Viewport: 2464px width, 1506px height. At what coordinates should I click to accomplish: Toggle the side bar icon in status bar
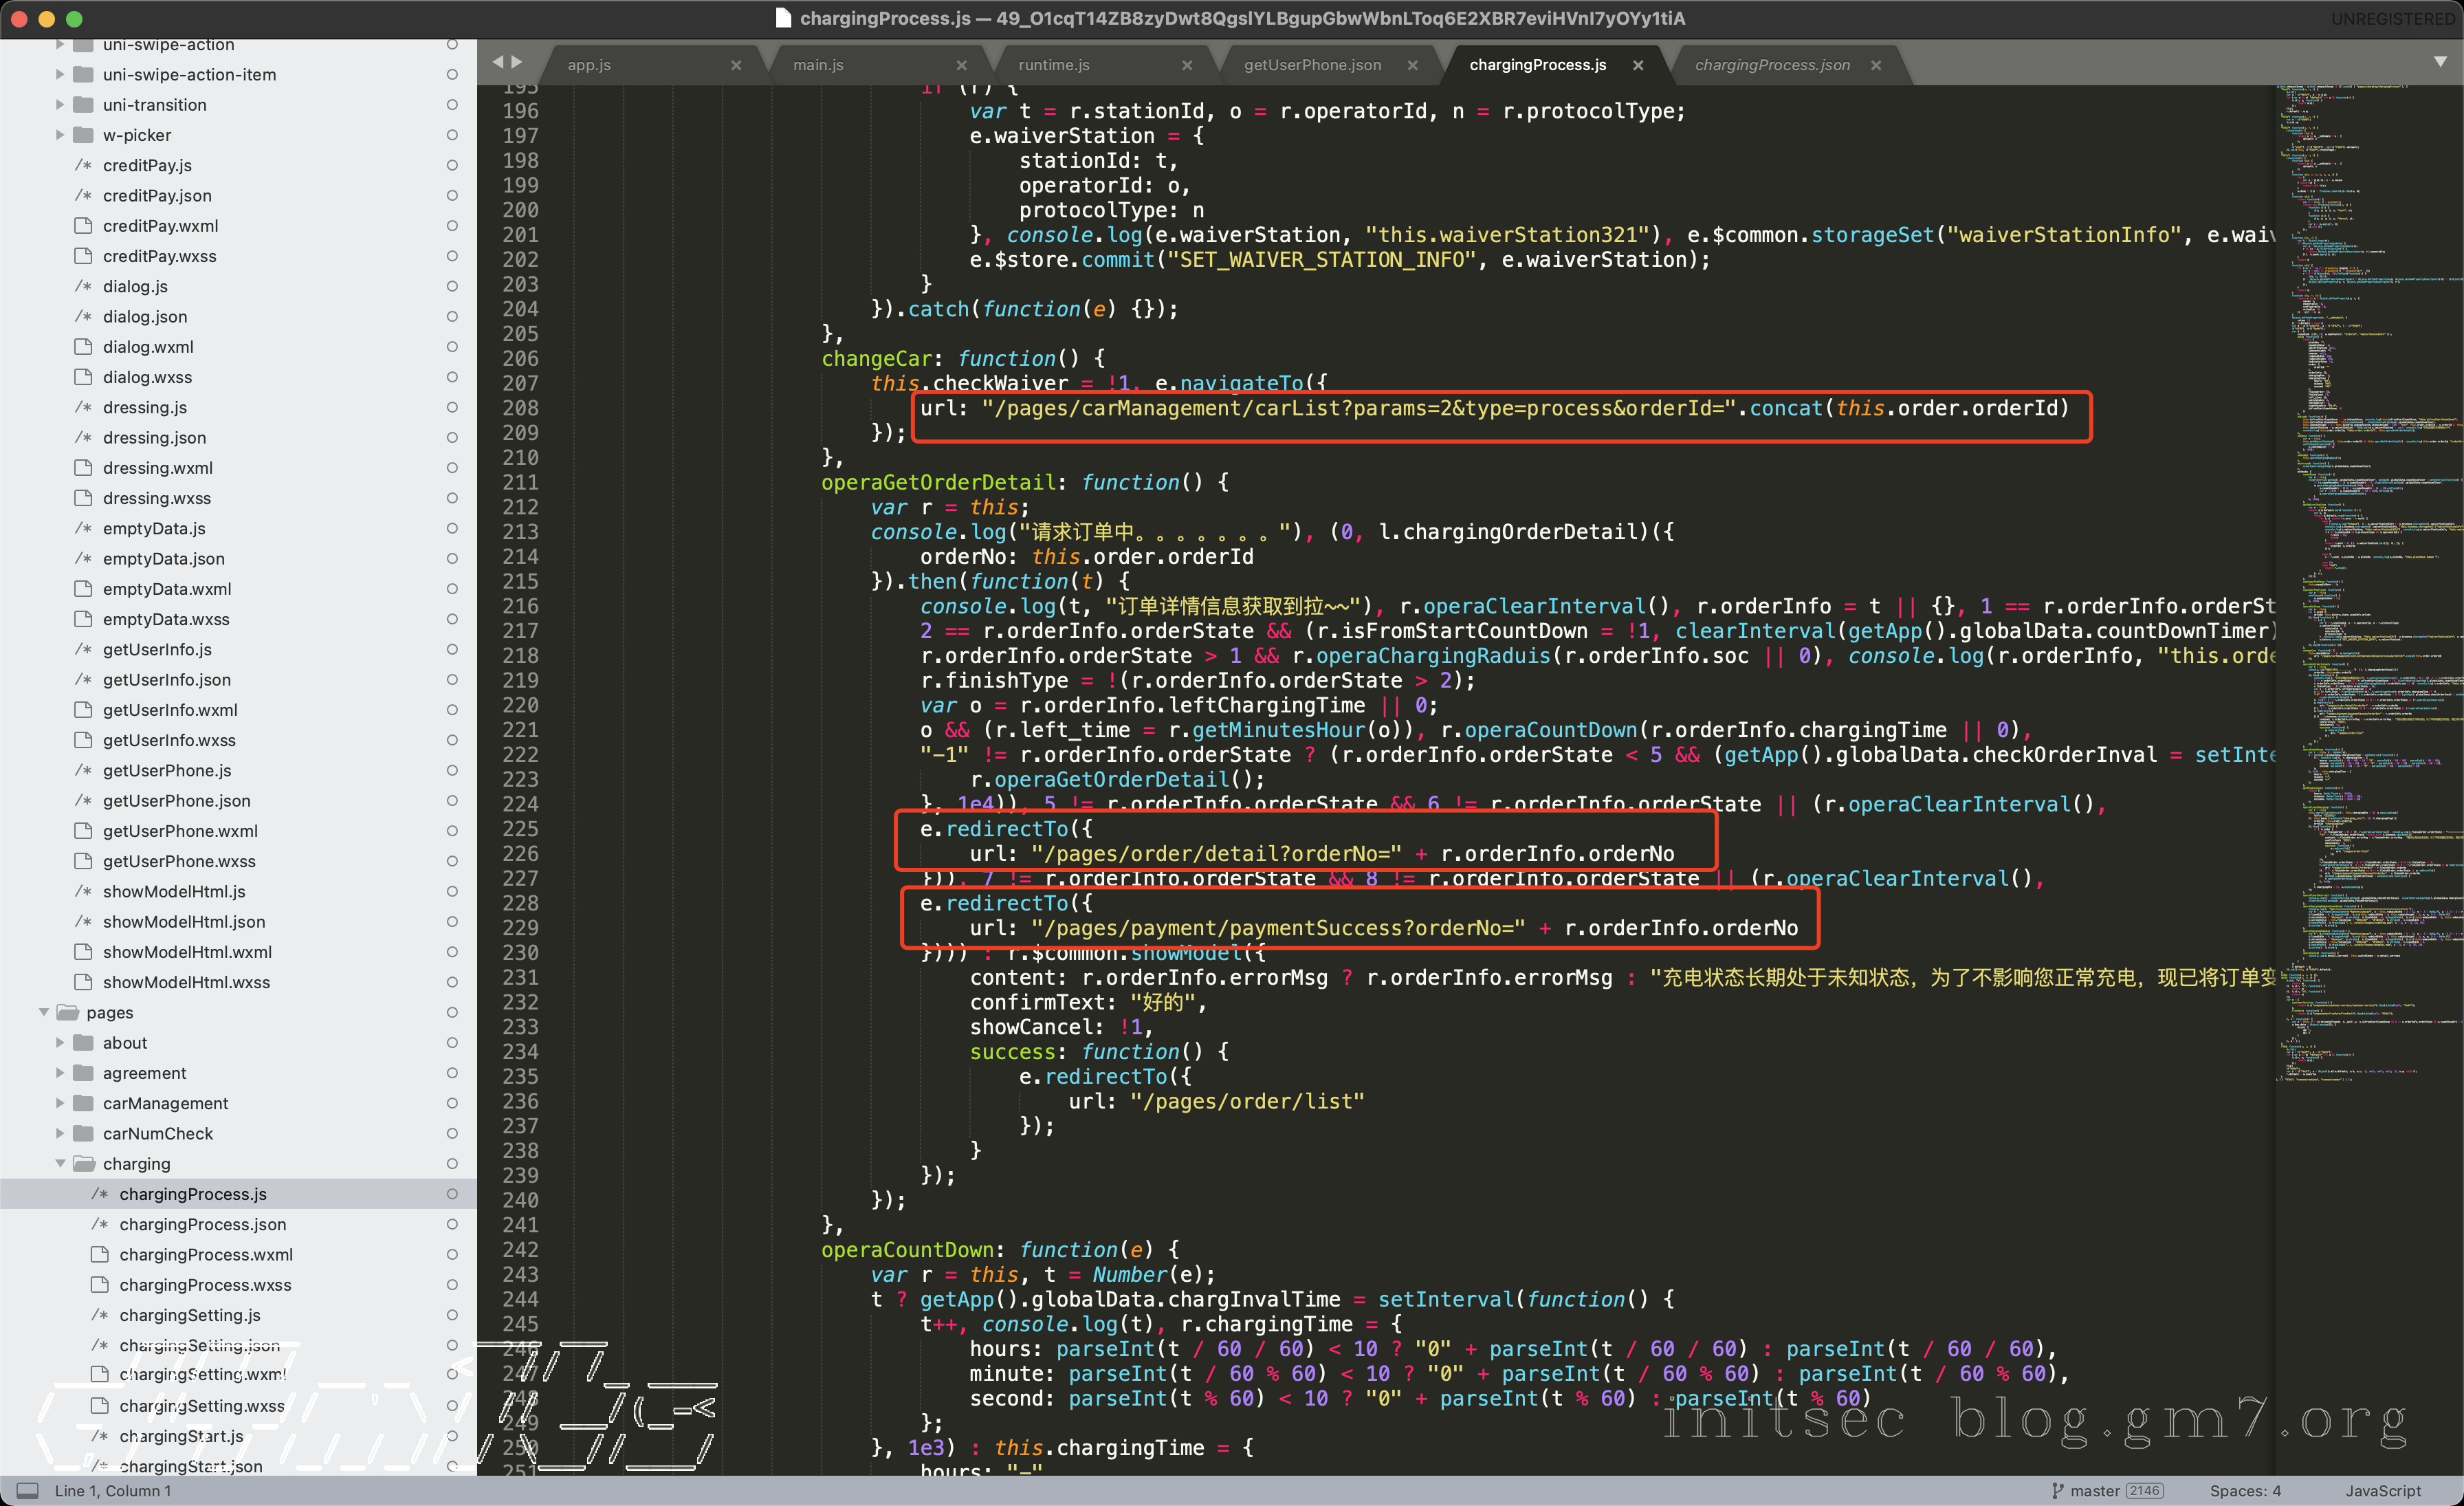coord(28,1490)
